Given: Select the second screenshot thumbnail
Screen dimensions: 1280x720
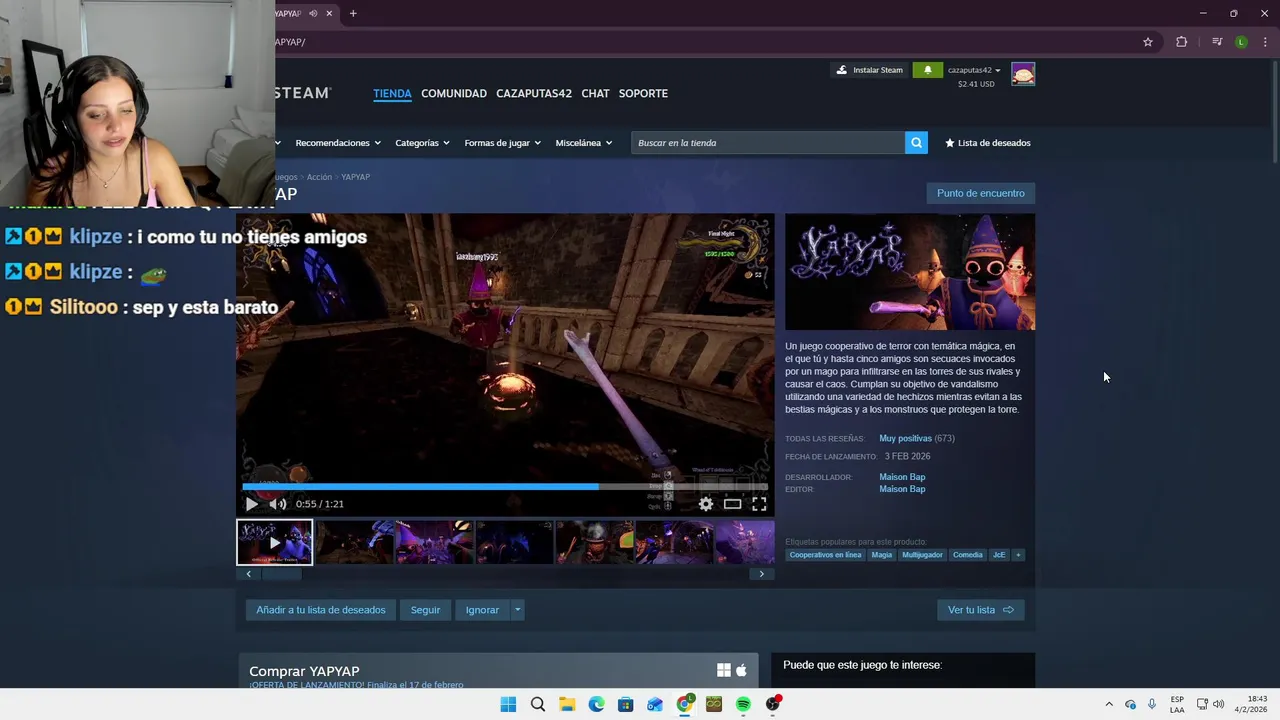Looking at the screenshot, I should coord(355,542).
